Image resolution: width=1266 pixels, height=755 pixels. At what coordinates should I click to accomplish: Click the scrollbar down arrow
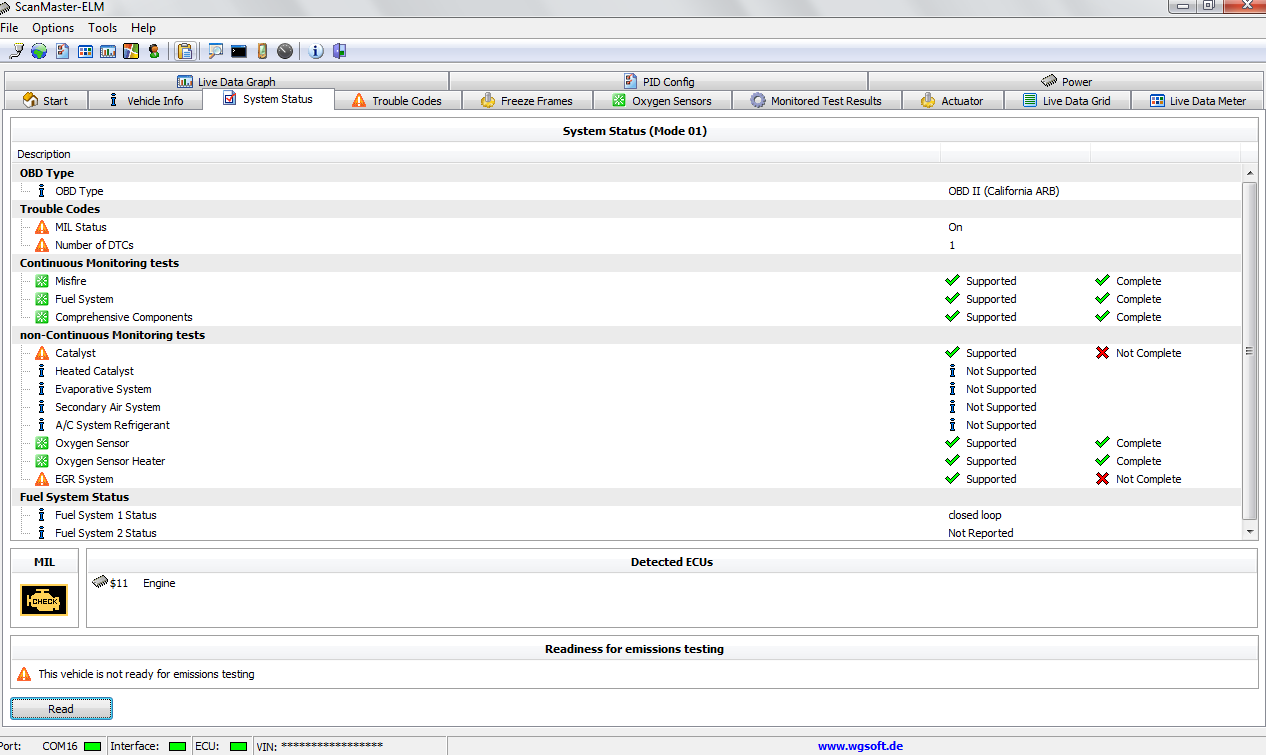[x=1249, y=532]
